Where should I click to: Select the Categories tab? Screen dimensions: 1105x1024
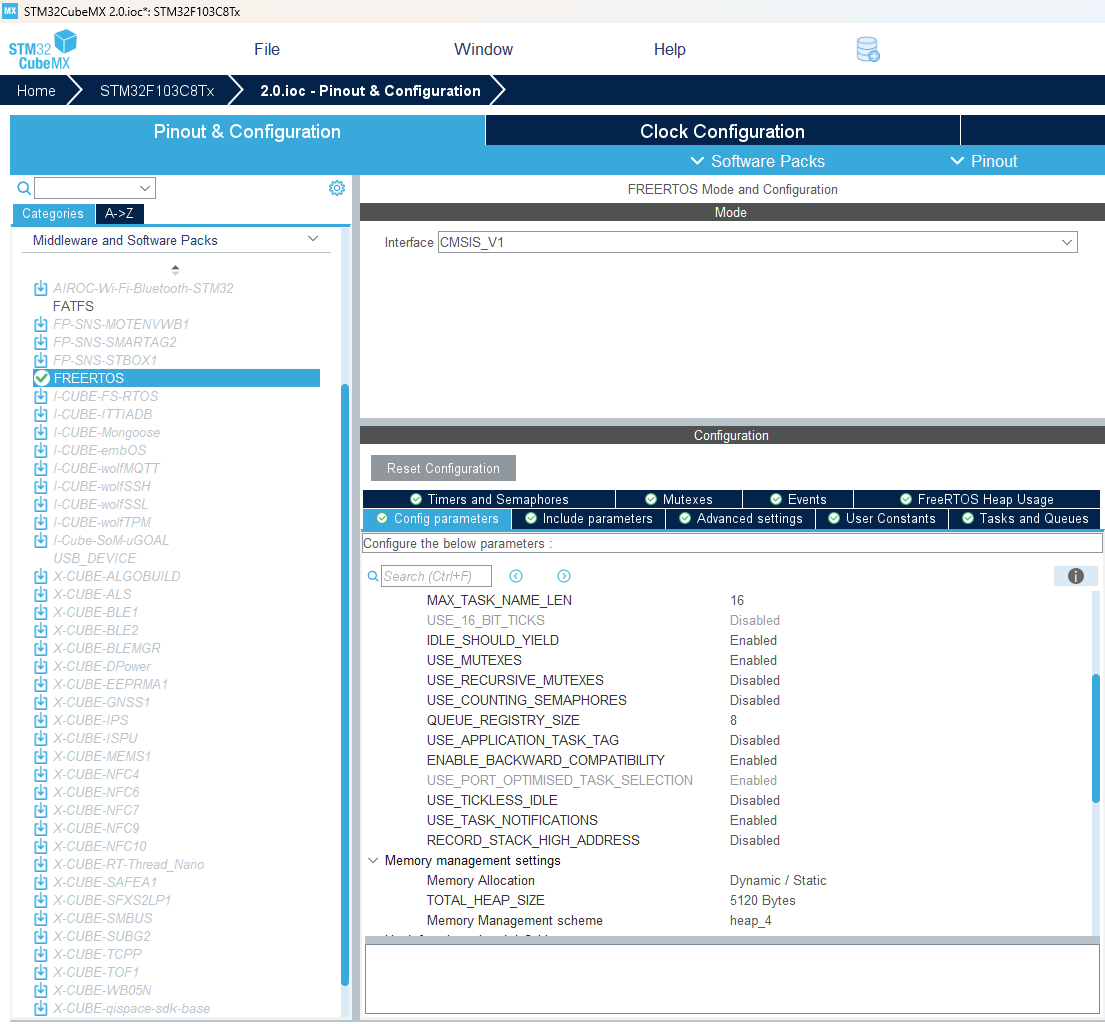[53, 214]
